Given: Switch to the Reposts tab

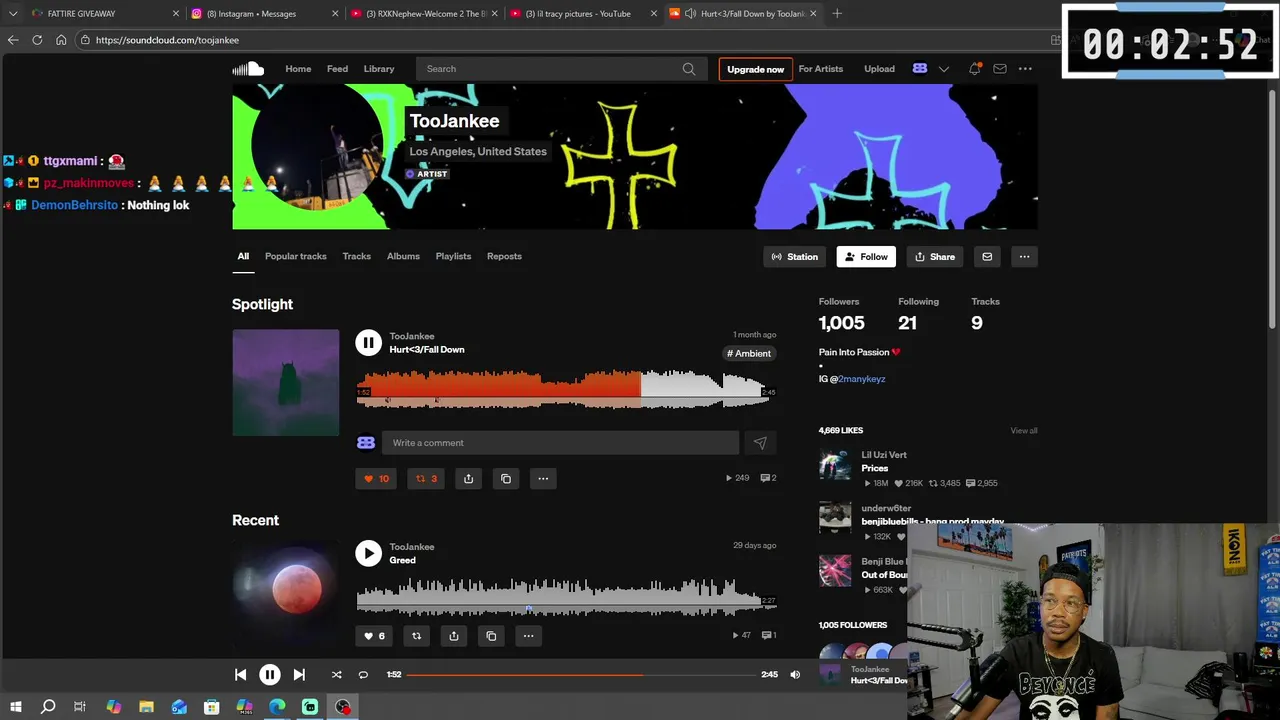Looking at the screenshot, I should (x=504, y=256).
